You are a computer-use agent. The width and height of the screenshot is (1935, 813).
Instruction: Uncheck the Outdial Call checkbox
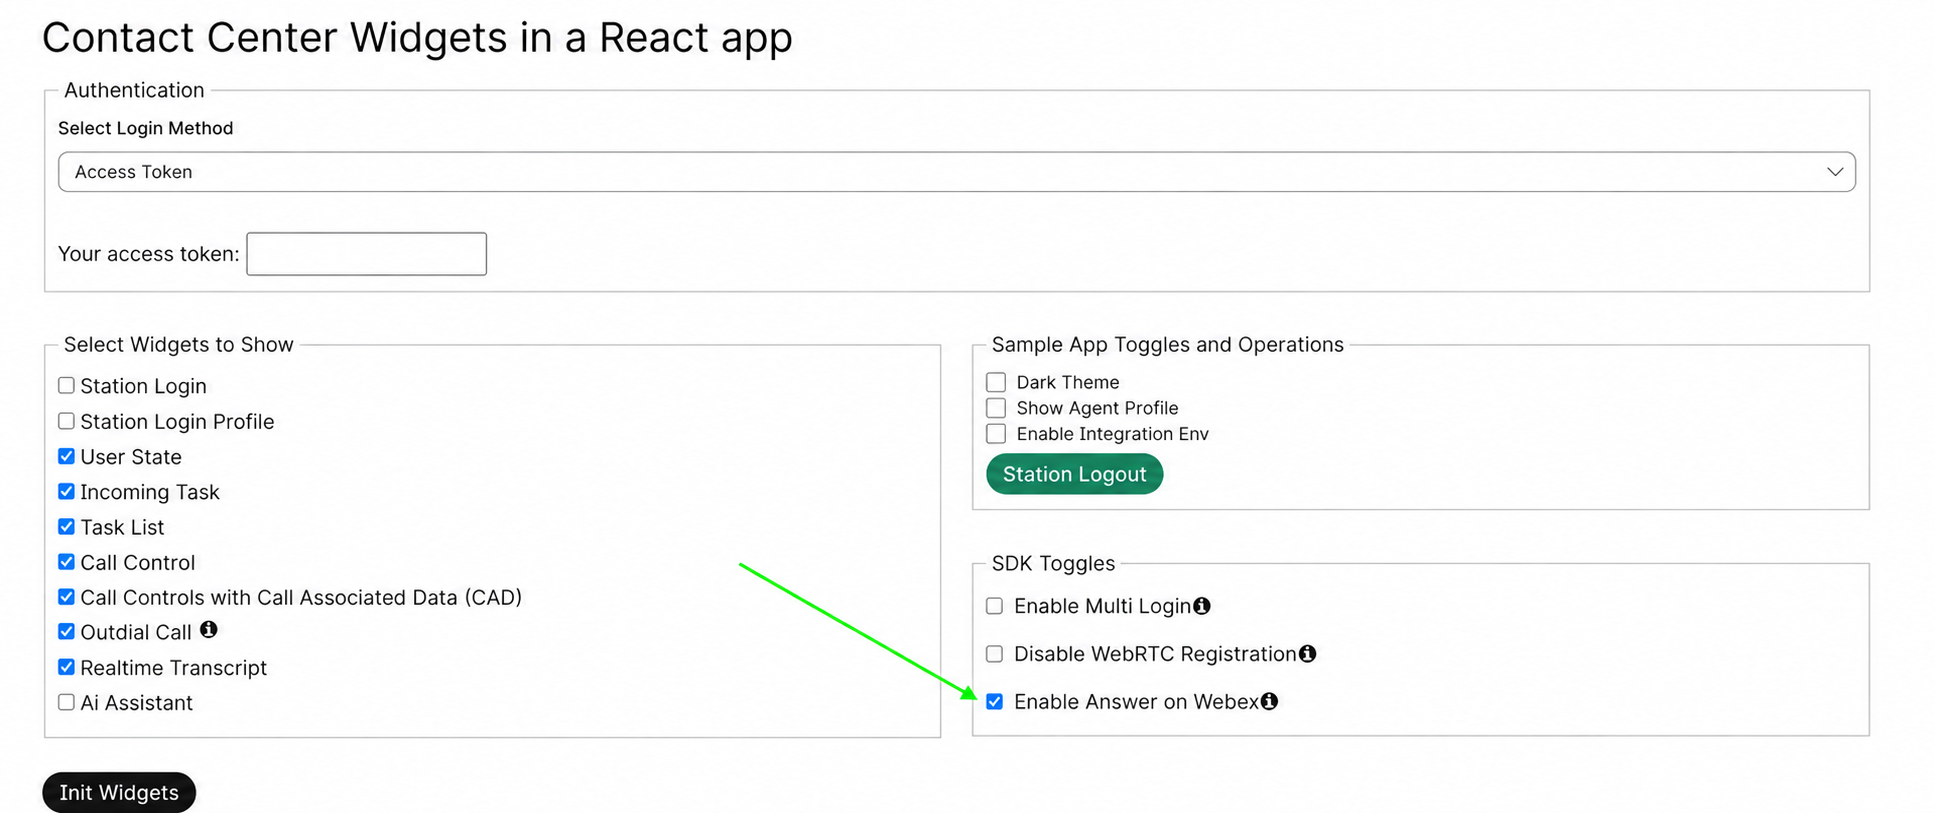(66, 632)
